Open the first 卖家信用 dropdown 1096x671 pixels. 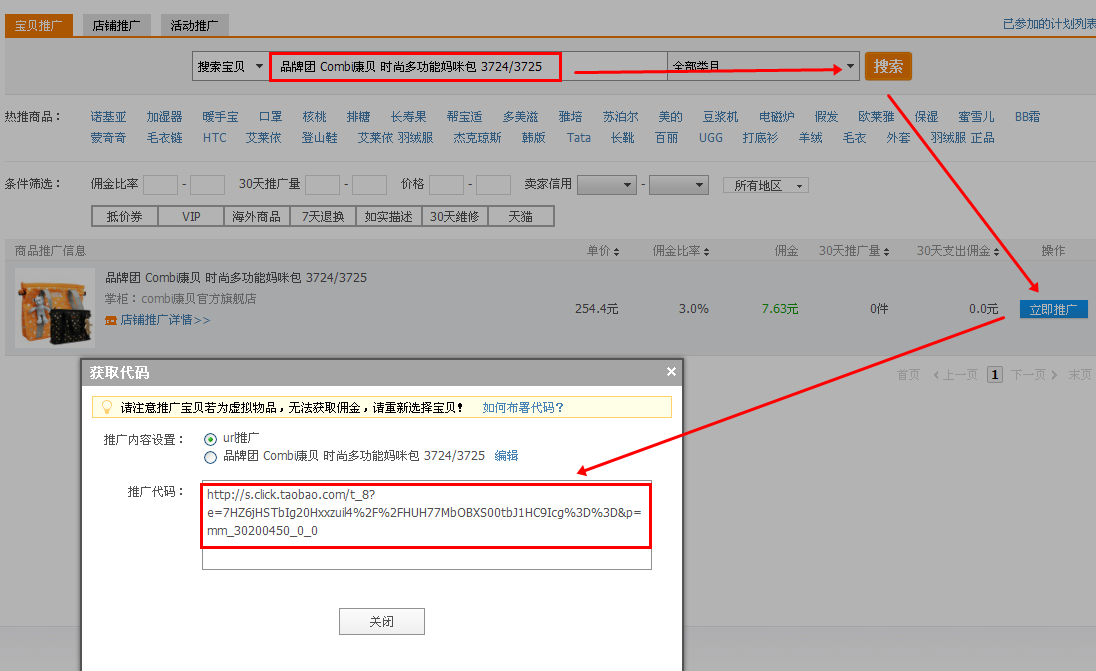click(607, 185)
